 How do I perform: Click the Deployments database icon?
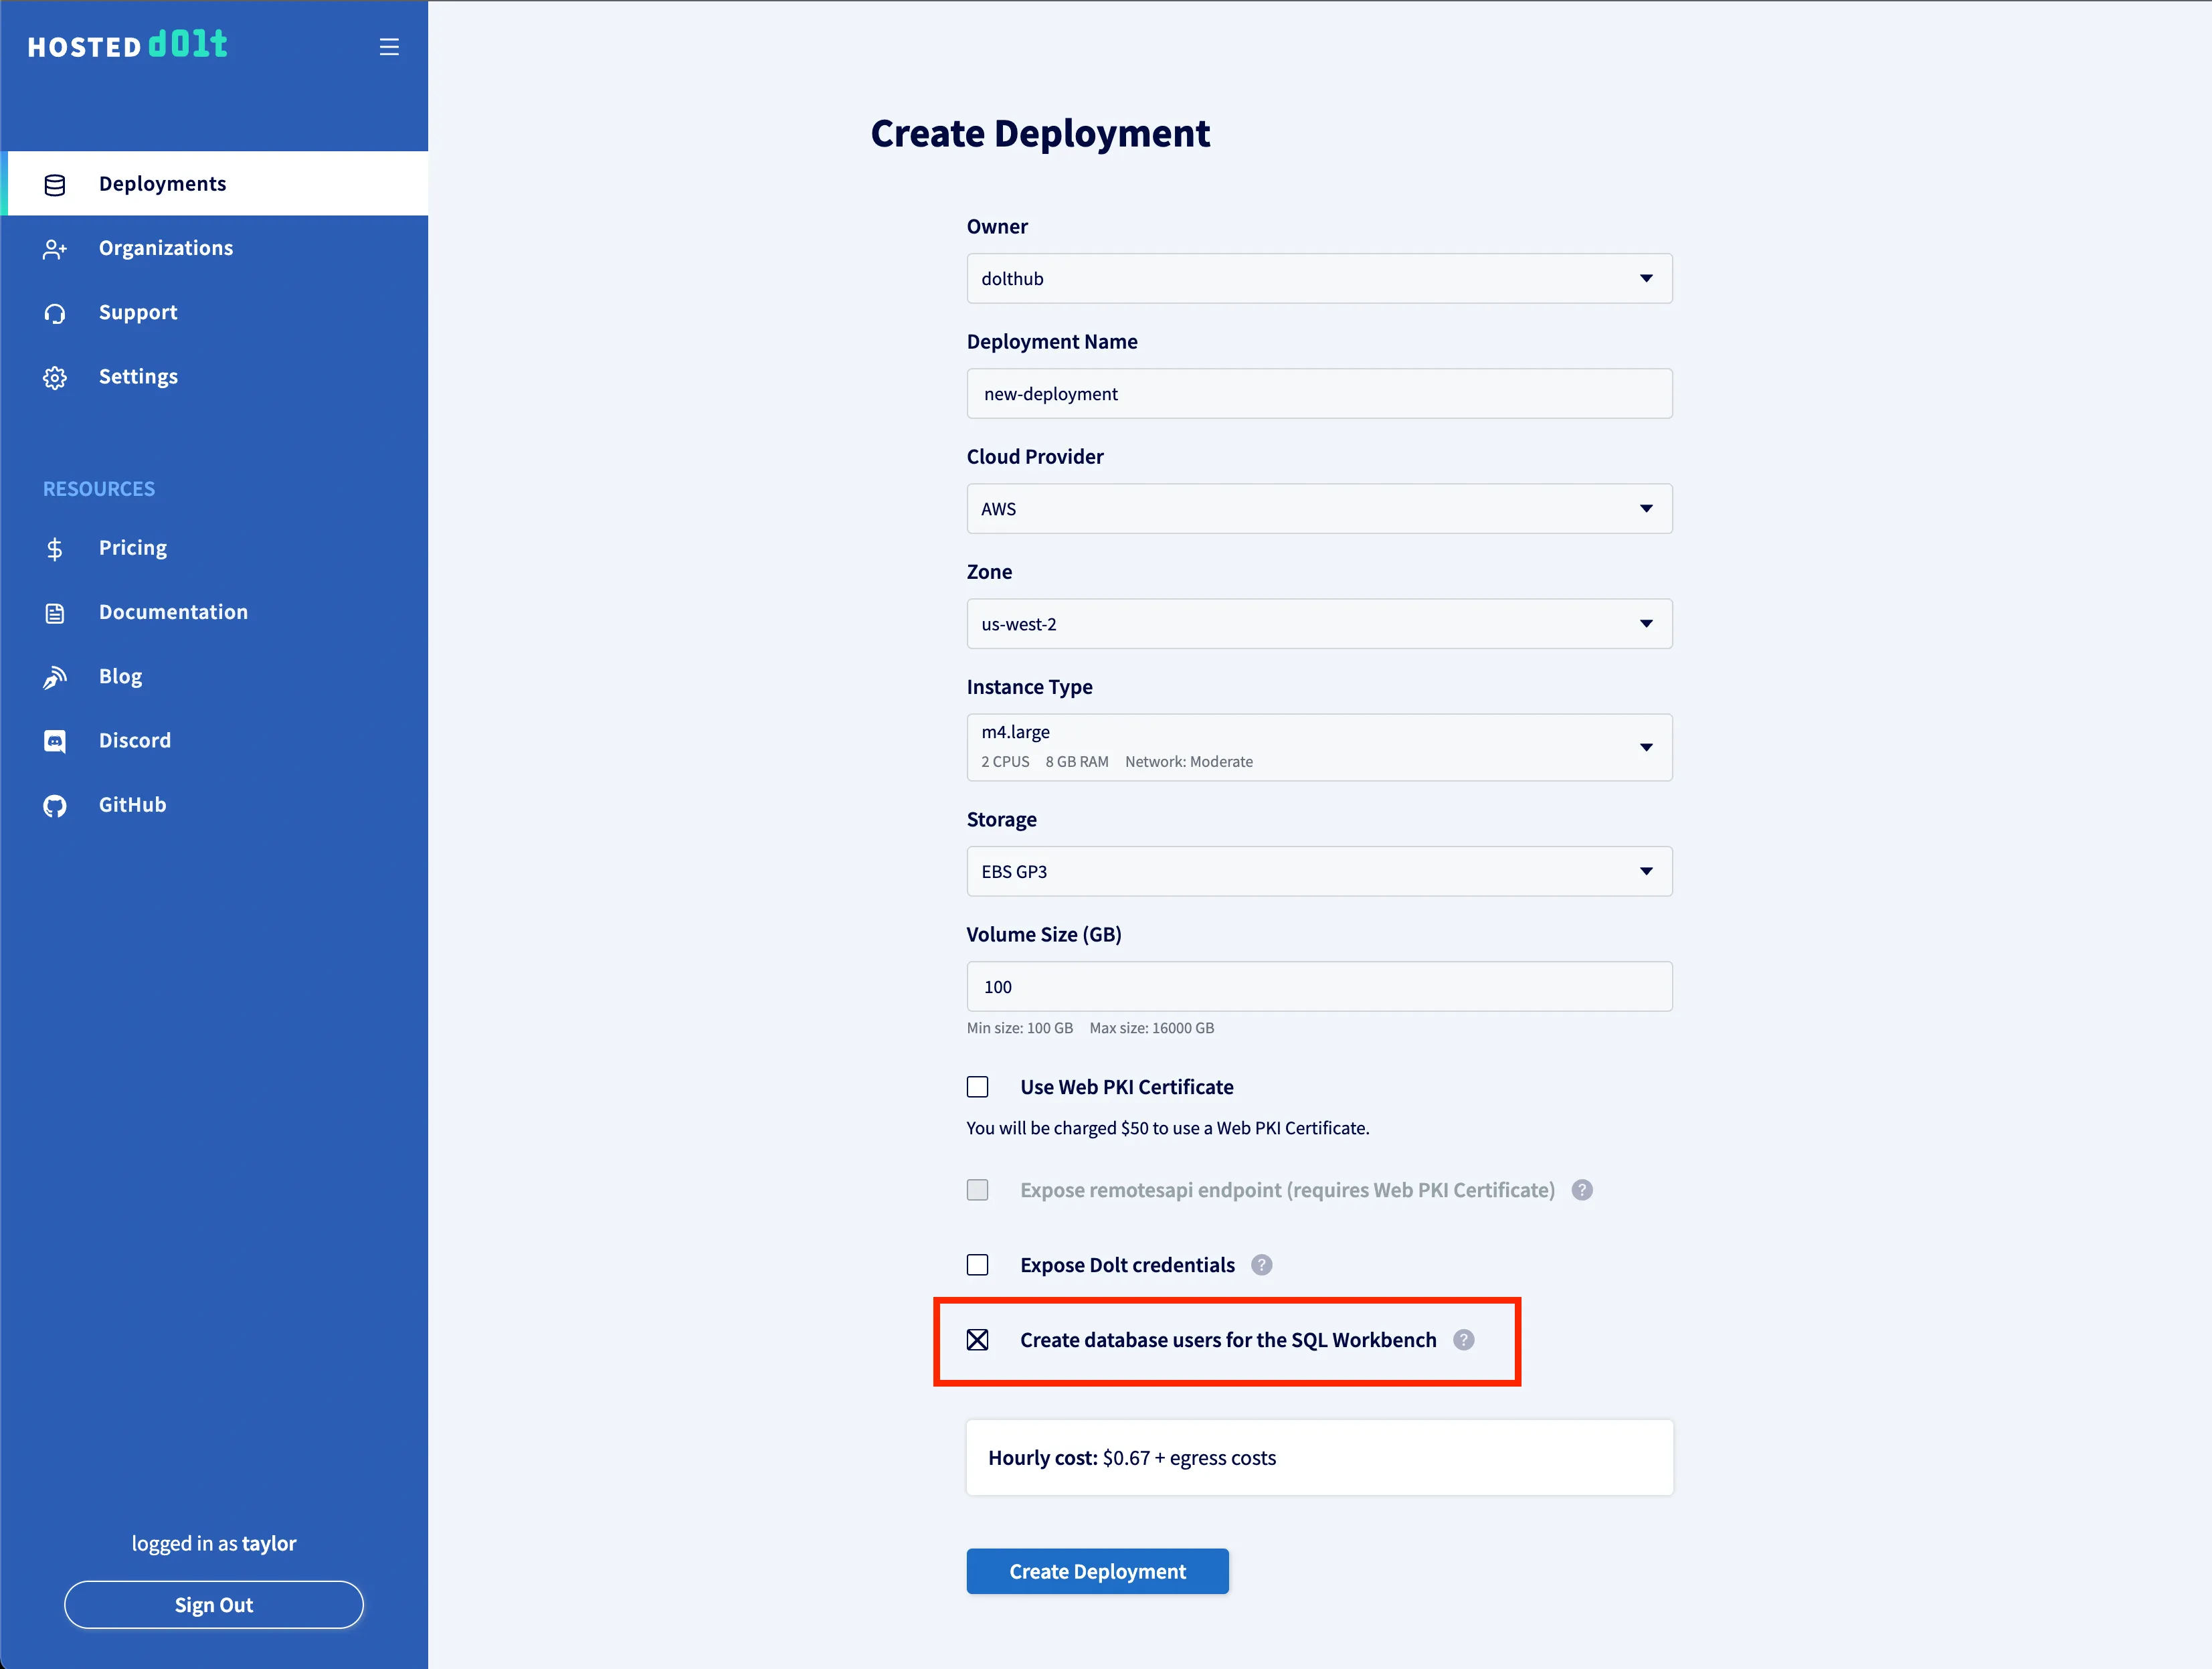tap(55, 185)
